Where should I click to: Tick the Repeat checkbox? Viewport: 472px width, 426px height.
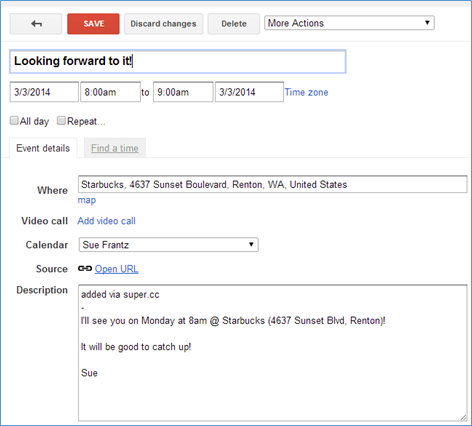(x=61, y=120)
